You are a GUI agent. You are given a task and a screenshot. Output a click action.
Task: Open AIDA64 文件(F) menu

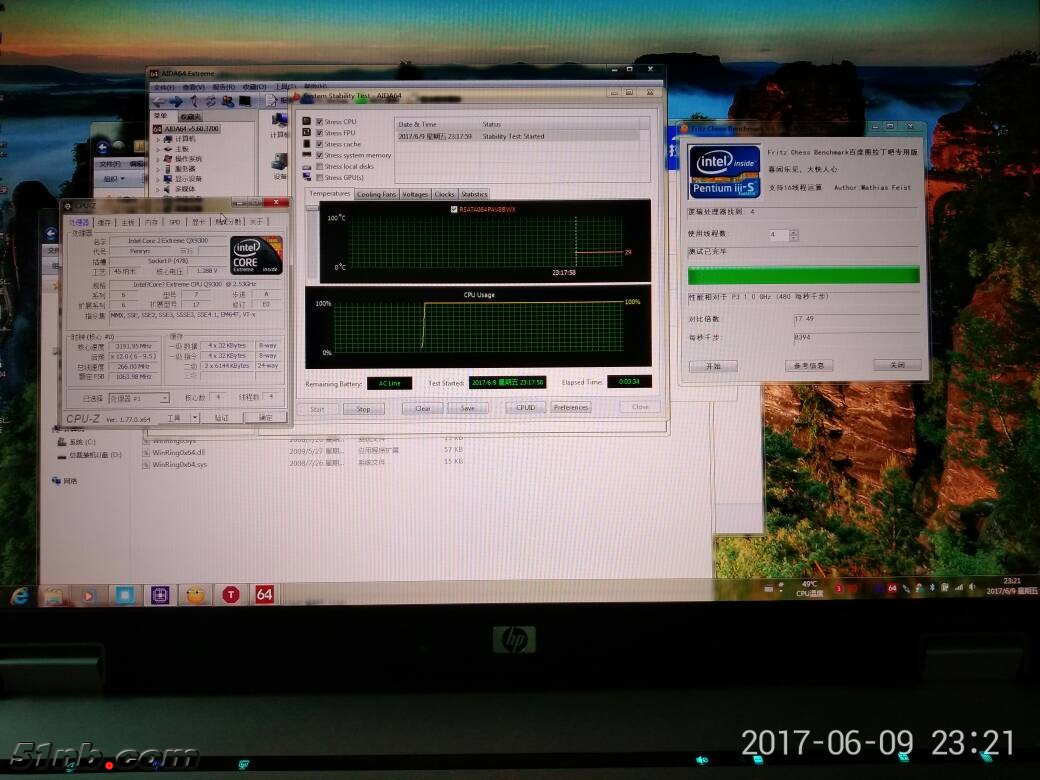tap(164, 87)
